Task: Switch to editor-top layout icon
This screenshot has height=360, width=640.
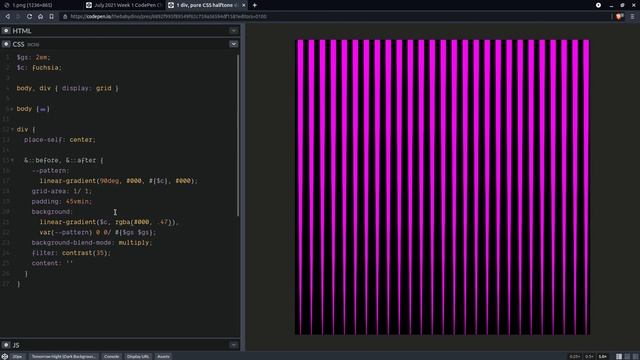Action: [x=627, y=356]
